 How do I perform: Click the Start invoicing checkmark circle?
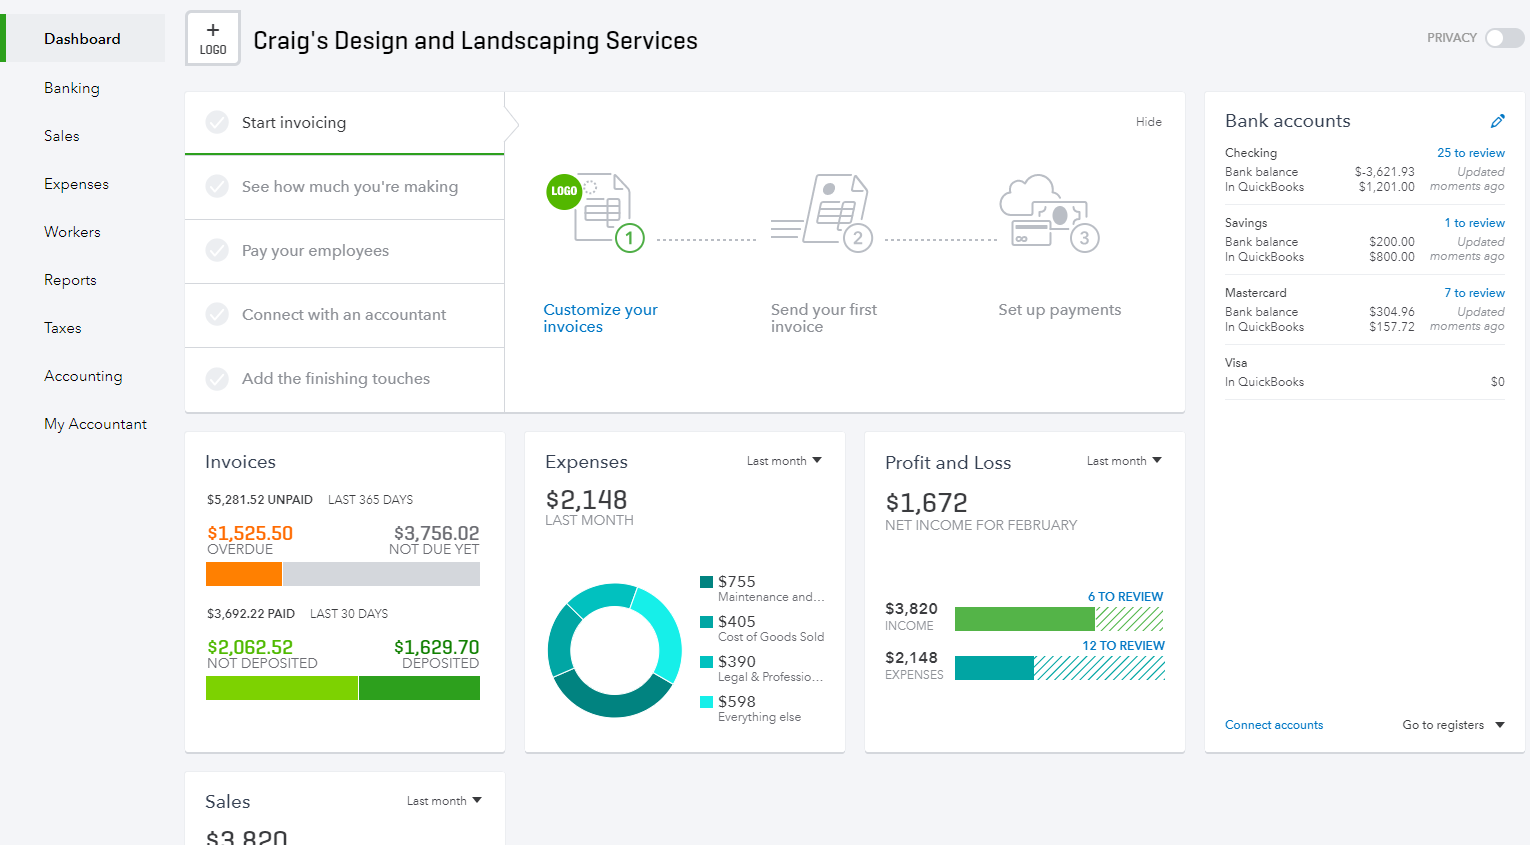217,122
